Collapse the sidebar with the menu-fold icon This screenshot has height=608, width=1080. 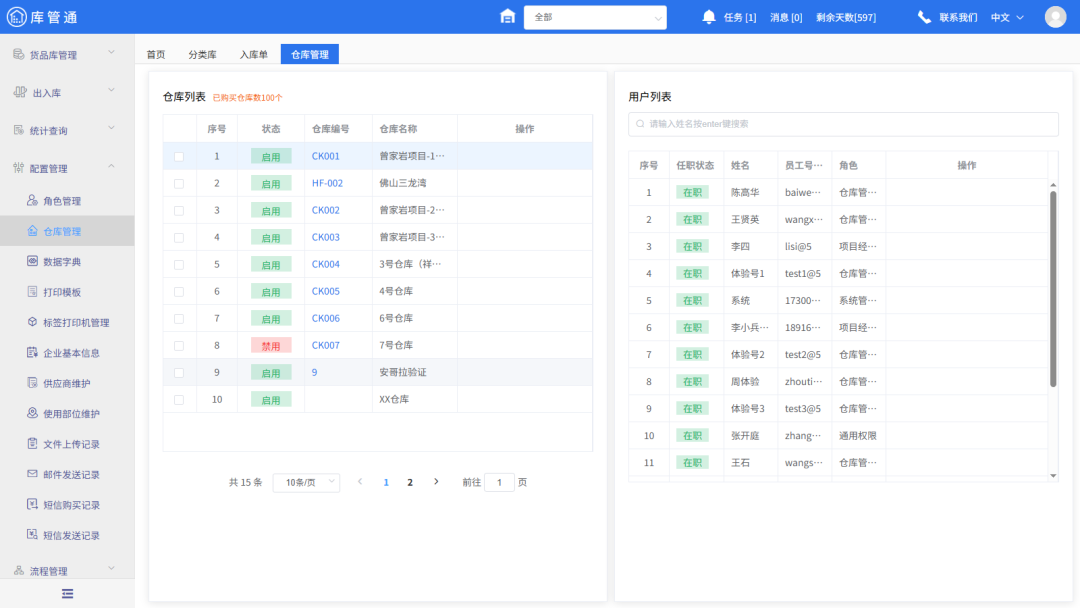(x=67, y=594)
